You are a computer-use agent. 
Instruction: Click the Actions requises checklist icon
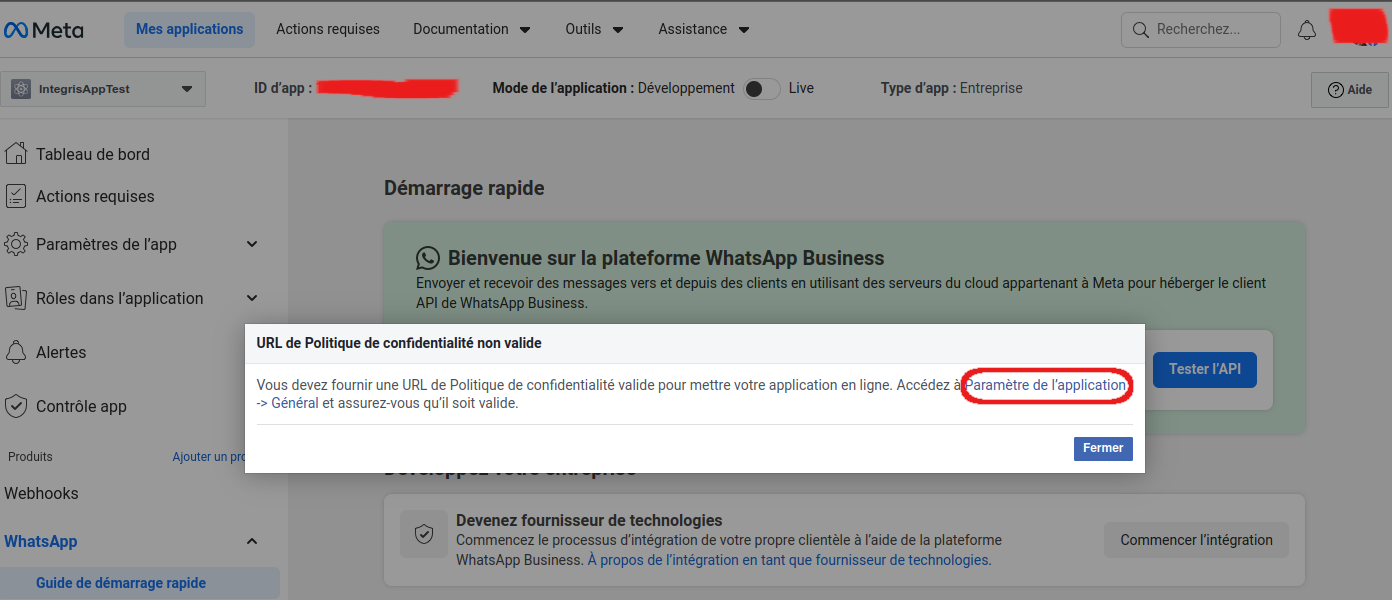15,196
